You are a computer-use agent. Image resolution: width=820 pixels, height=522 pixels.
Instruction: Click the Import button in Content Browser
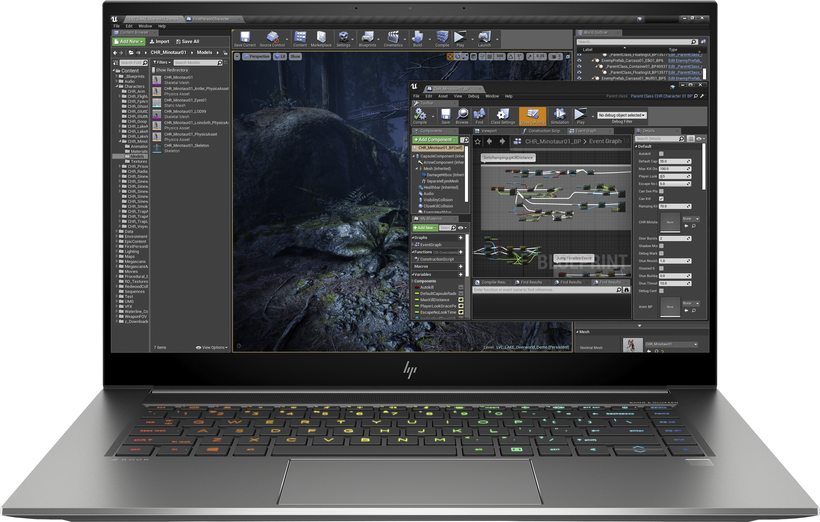(x=160, y=41)
